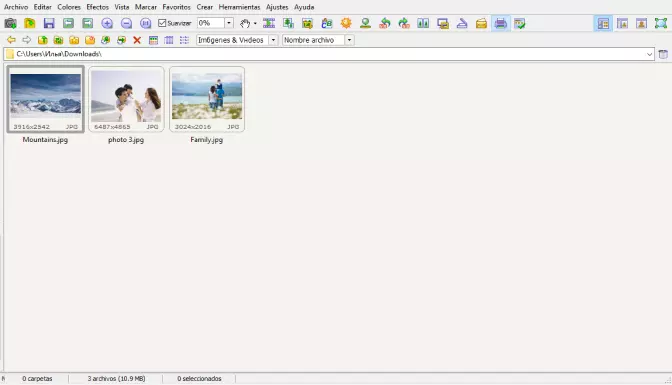Click the rotate left green arrow icon

385,23
